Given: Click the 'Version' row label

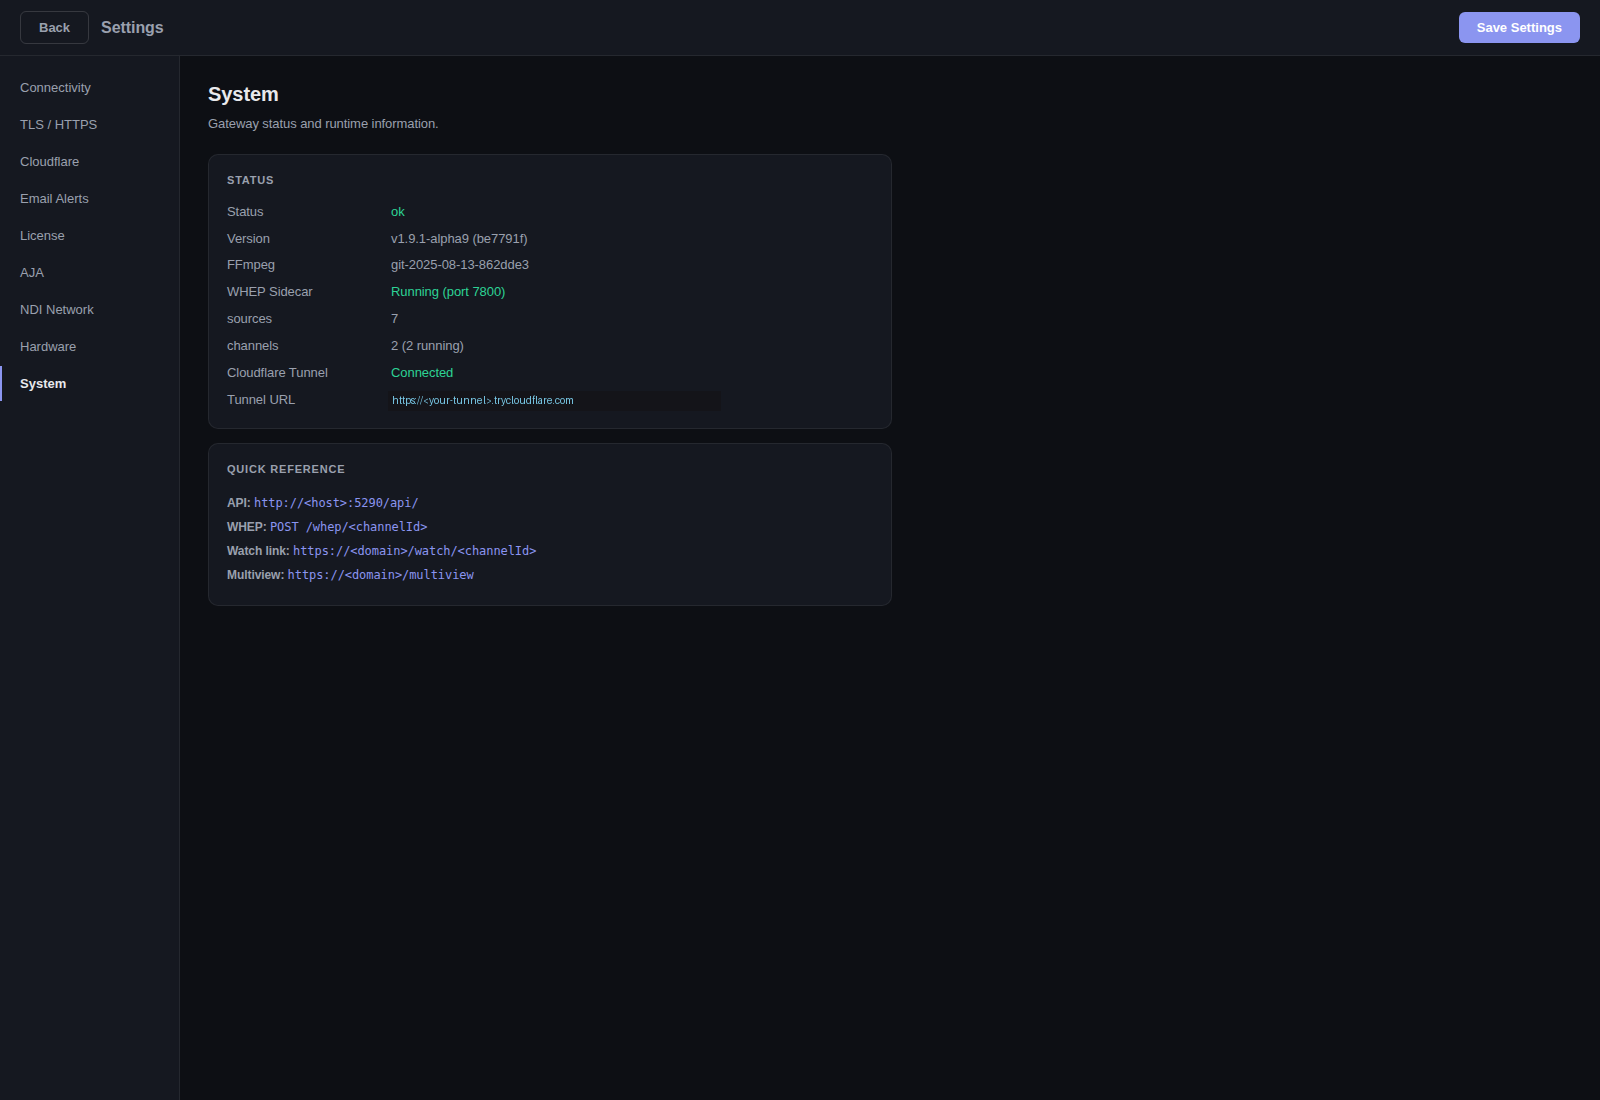Looking at the screenshot, I should tap(248, 239).
